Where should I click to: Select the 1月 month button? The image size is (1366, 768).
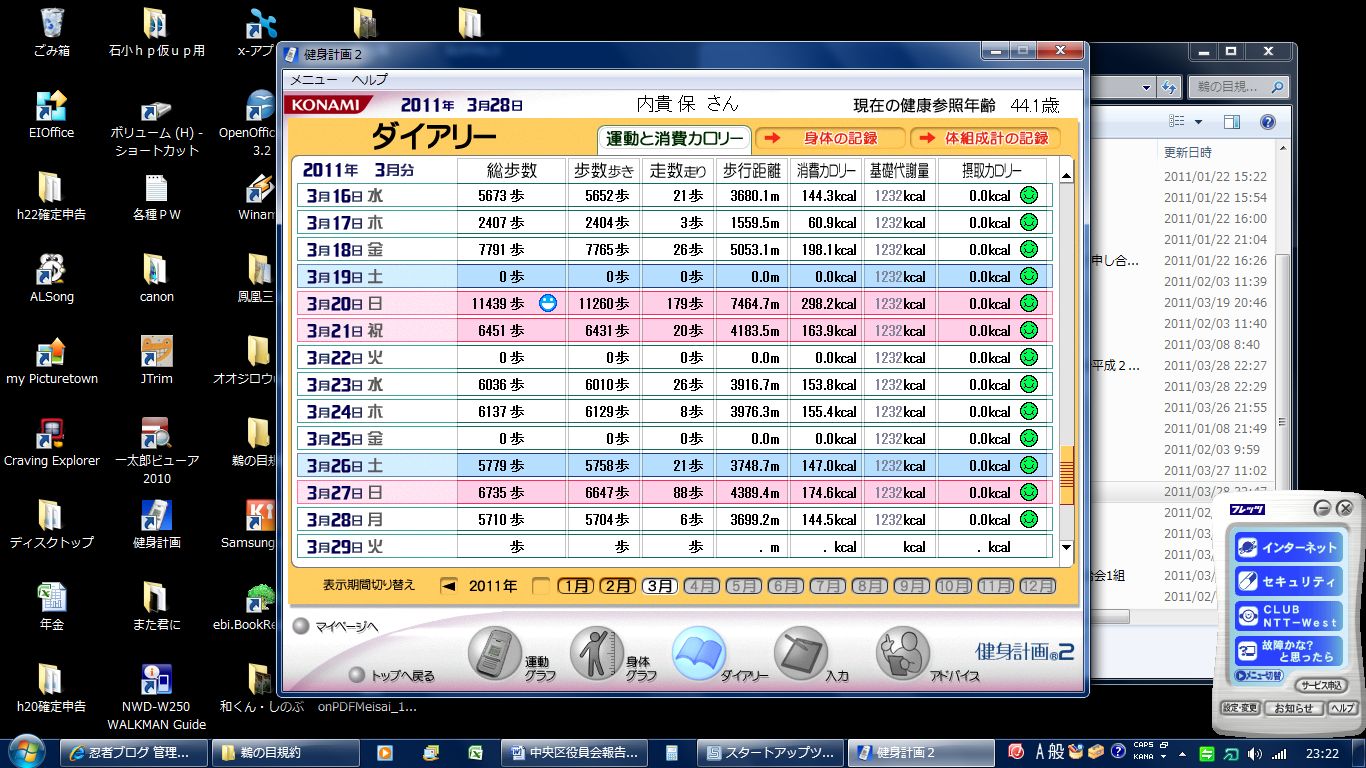pos(575,586)
